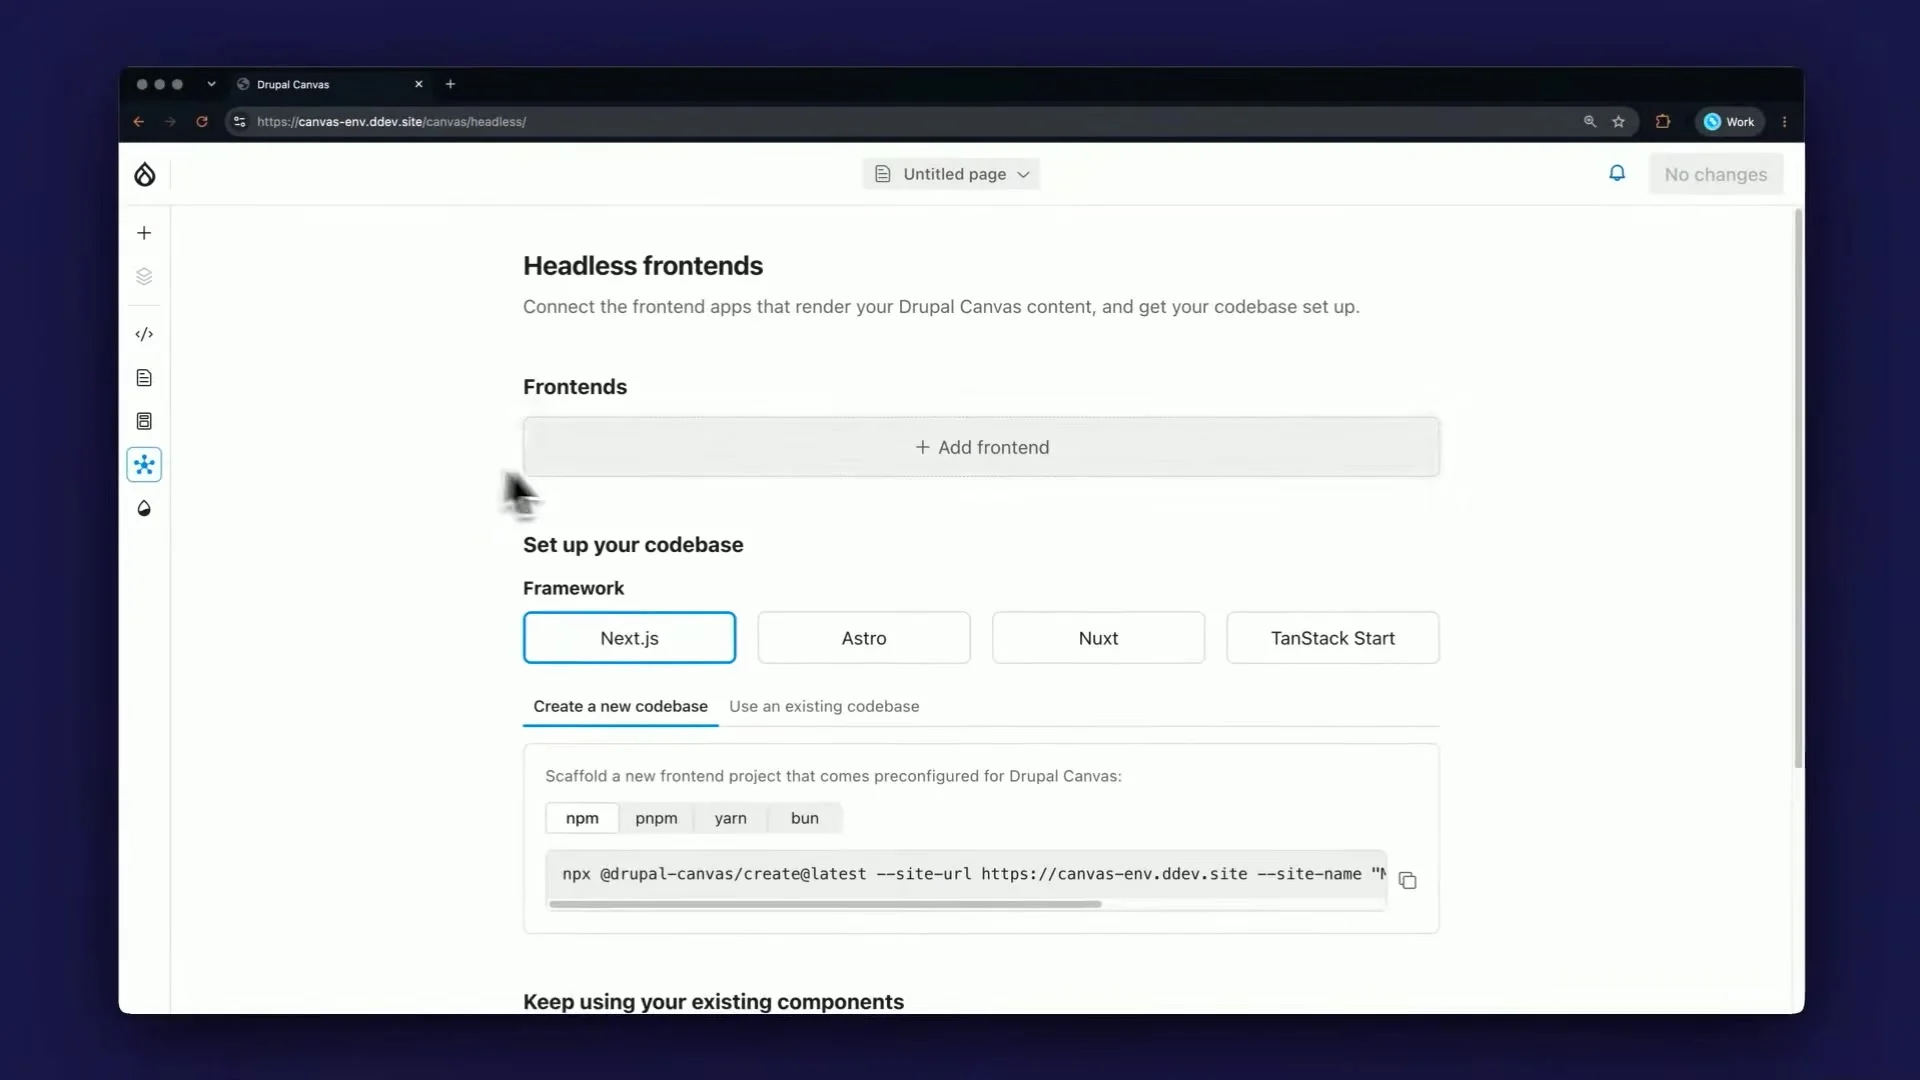Choose the pnpm package manager
The image size is (1920, 1080).
pyautogui.click(x=656, y=818)
